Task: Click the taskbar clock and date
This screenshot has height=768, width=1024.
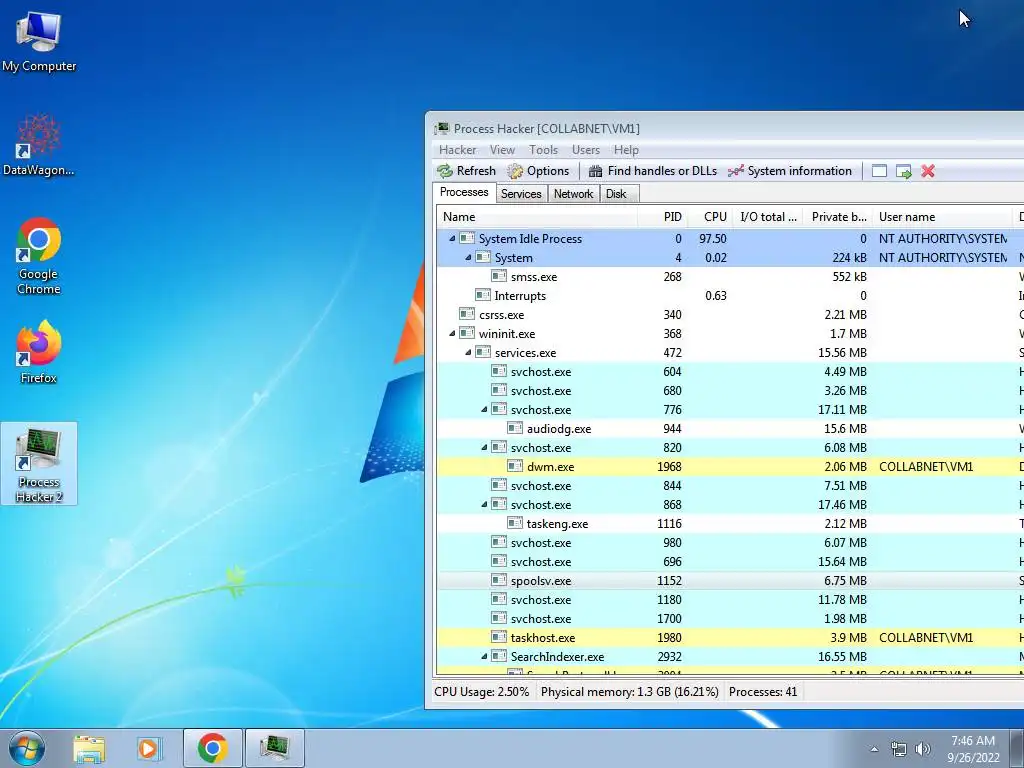Action: pos(973,749)
